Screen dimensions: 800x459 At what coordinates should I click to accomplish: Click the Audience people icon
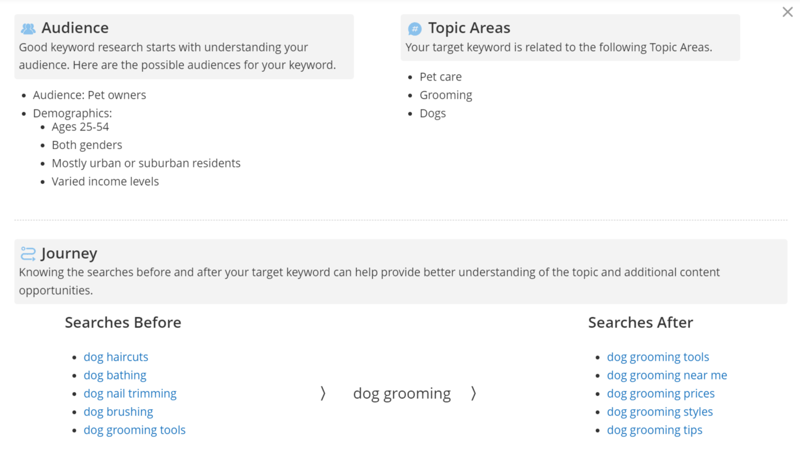[x=28, y=29]
